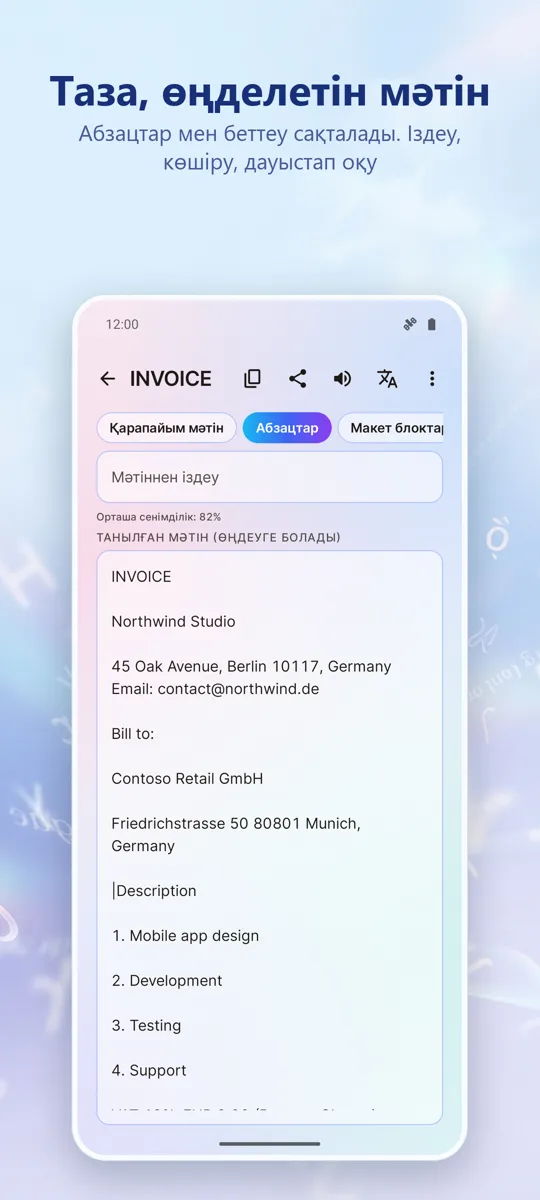This screenshot has width=540, height=1200.
Task: Select the Қарапайым мәтін chip
Action: point(167,428)
